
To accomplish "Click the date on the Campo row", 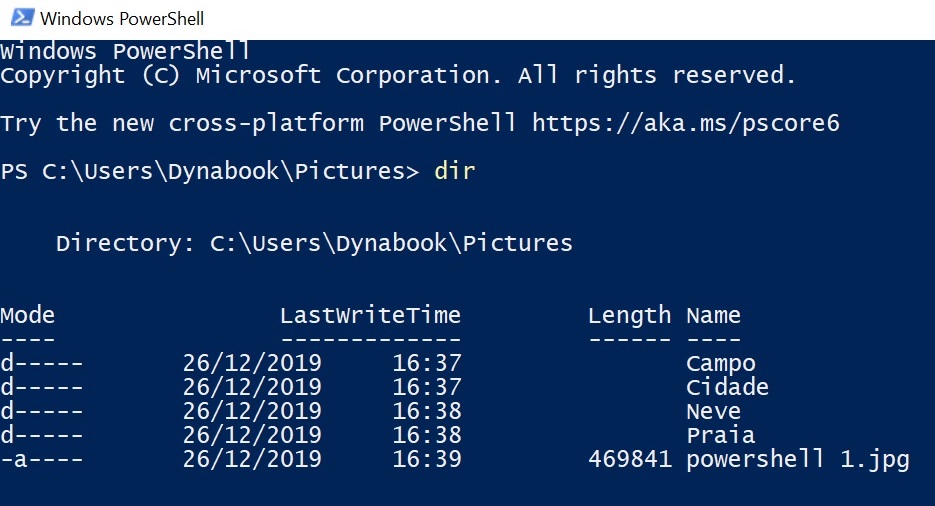I will (252, 363).
